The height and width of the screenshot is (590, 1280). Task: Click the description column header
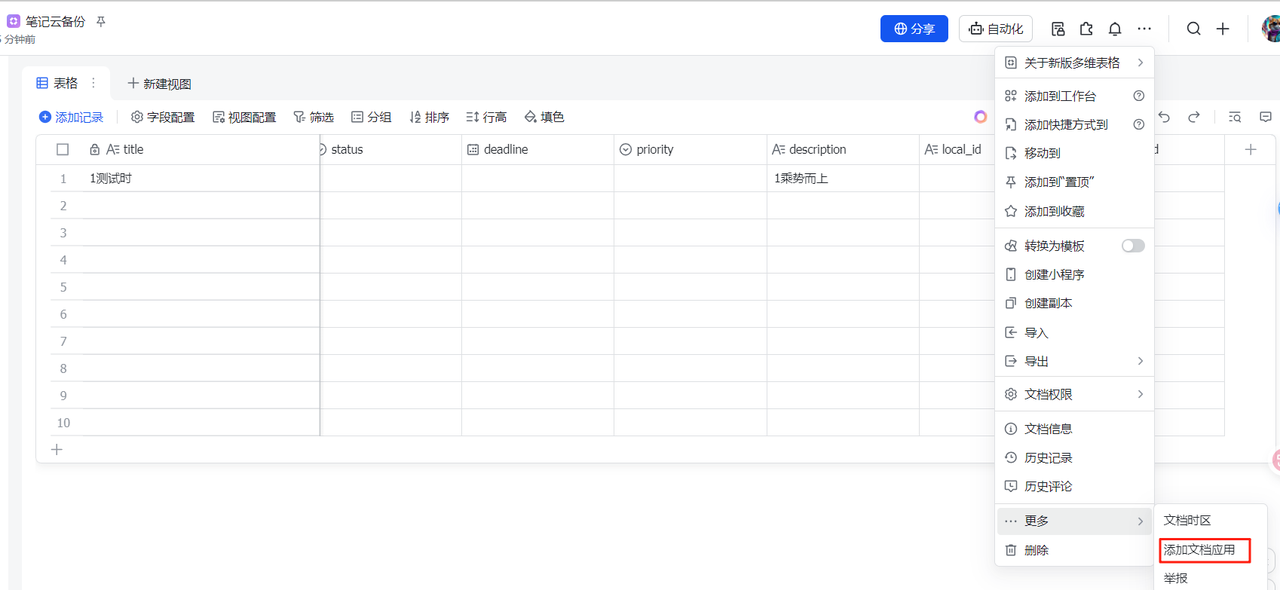[843, 149]
